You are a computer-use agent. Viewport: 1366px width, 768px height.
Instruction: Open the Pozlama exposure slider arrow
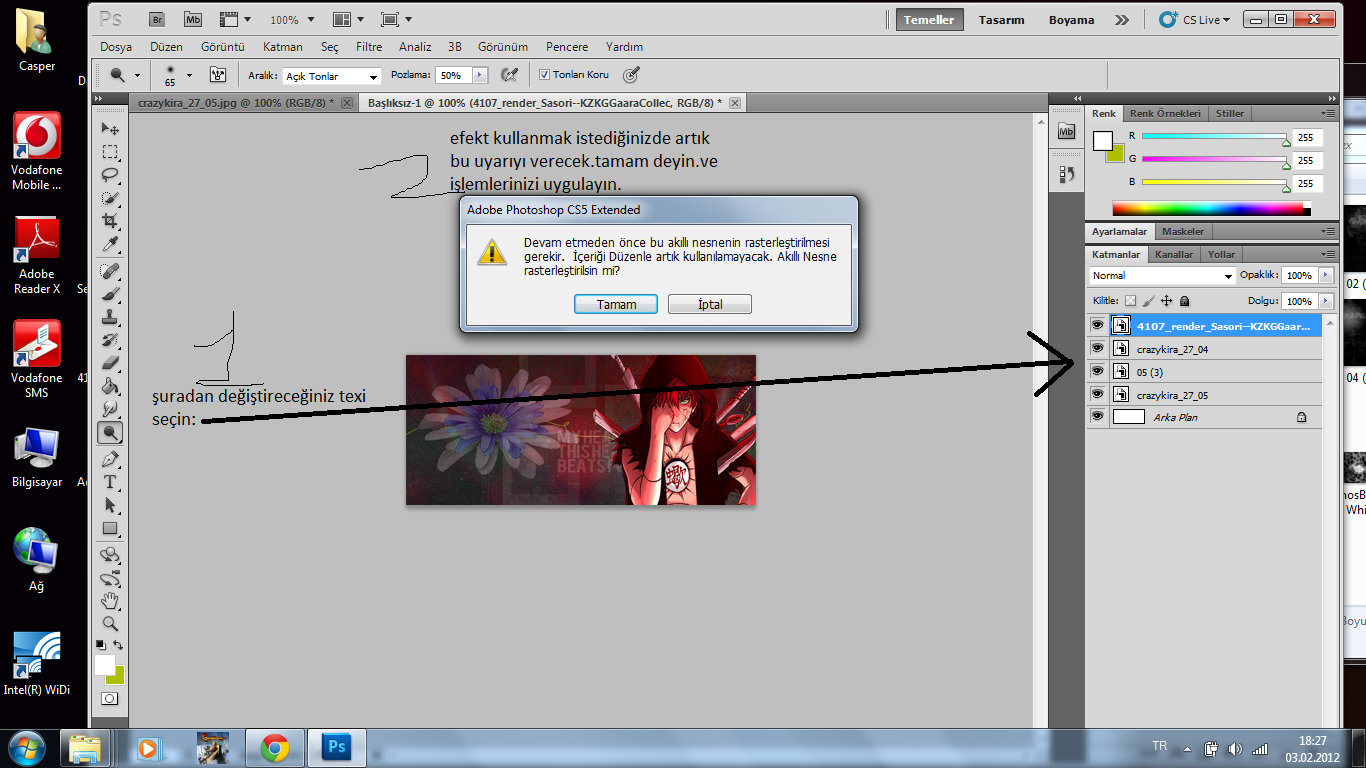coord(480,75)
